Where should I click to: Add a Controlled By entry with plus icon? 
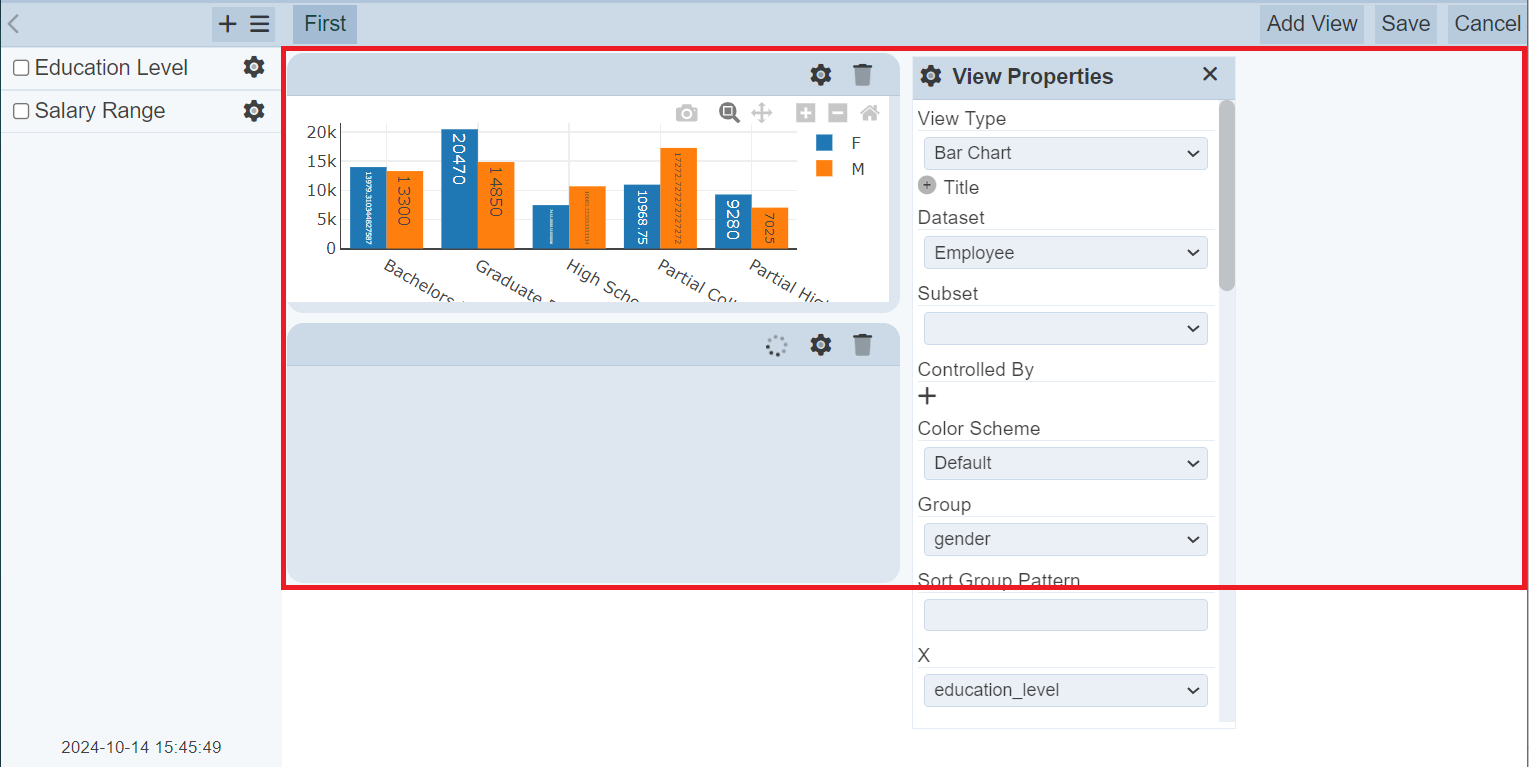(927, 396)
